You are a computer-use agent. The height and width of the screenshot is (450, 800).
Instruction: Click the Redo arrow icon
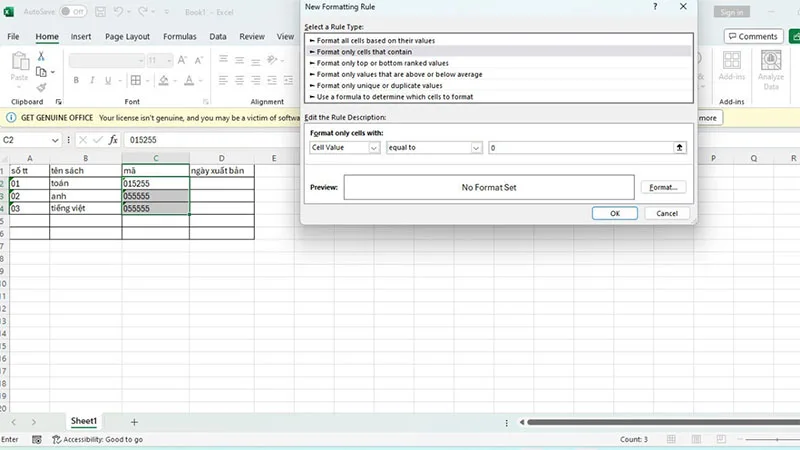coord(143,11)
